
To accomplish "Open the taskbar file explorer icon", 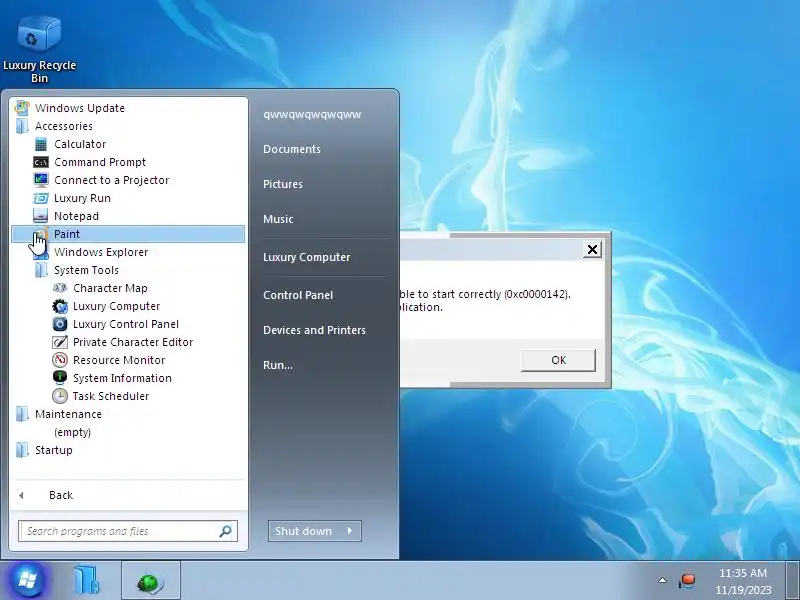I will [87, 580].
